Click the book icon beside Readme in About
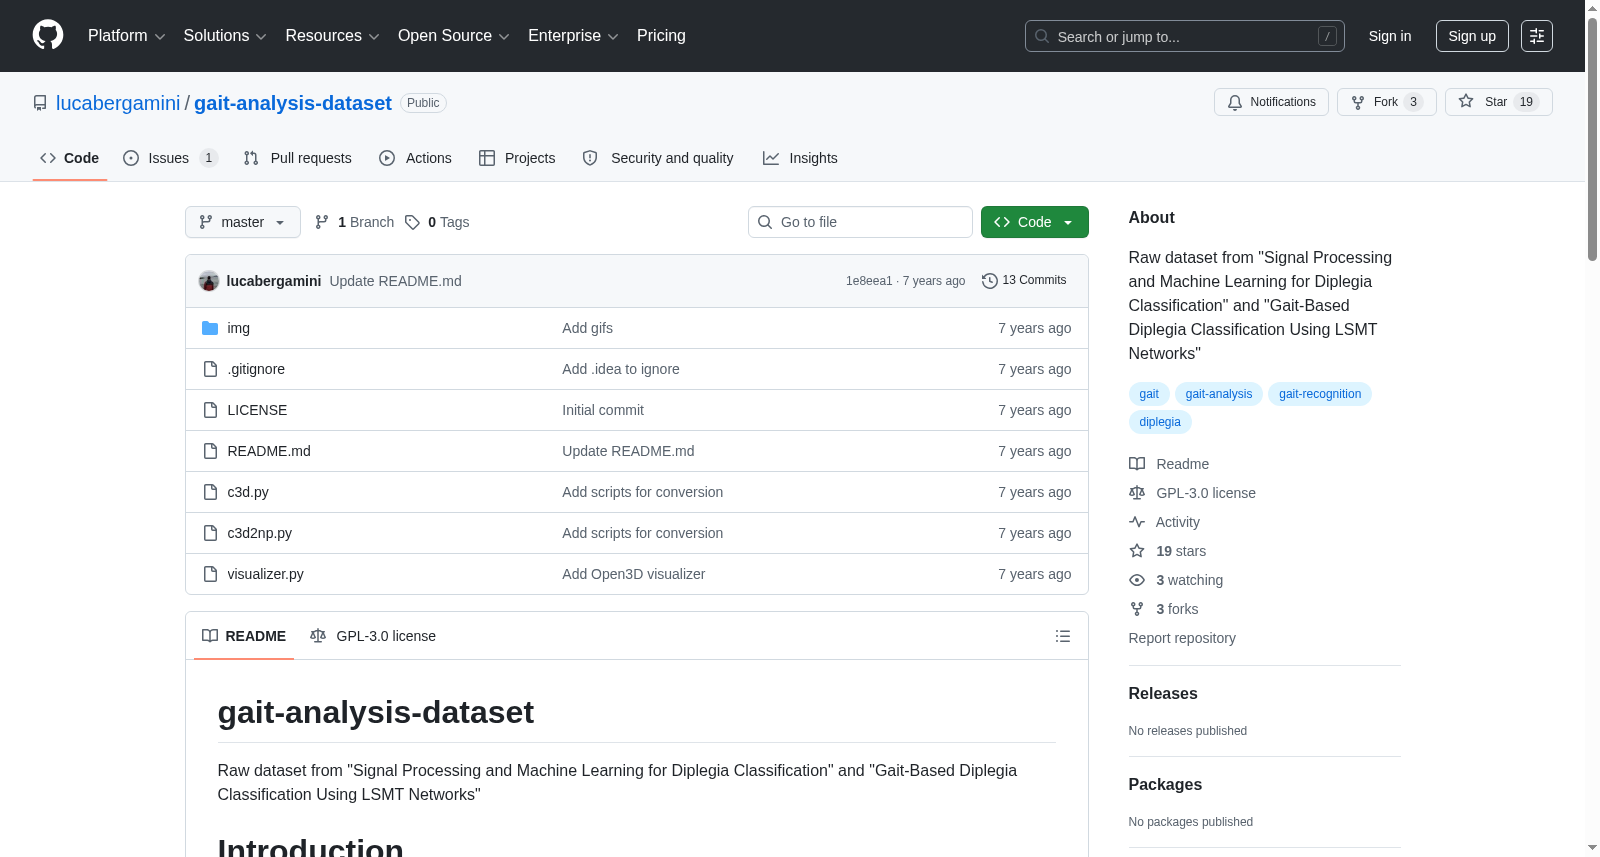Screen dimensions: 1600x857 [x=1137, y=464]
